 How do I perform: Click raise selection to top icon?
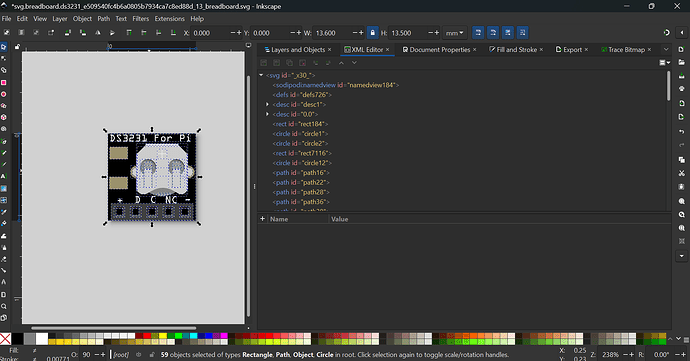point(128,33)
